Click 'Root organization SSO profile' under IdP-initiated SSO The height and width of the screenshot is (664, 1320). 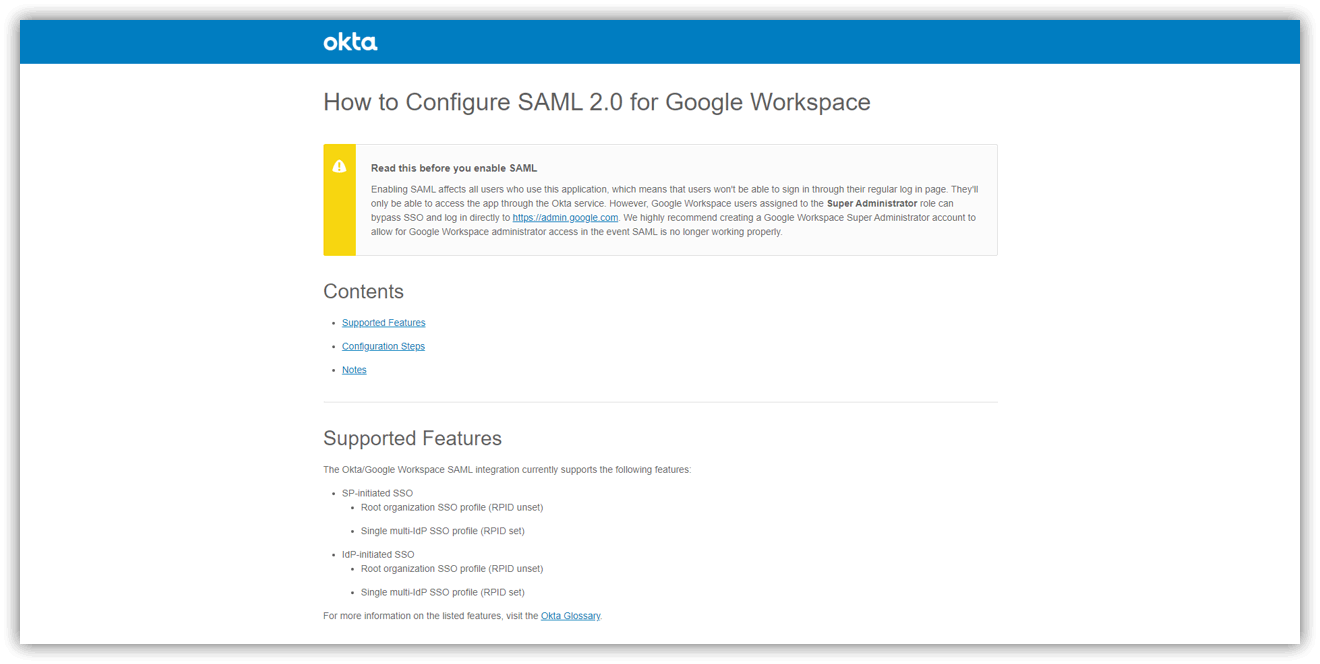[x=451, y=568]
